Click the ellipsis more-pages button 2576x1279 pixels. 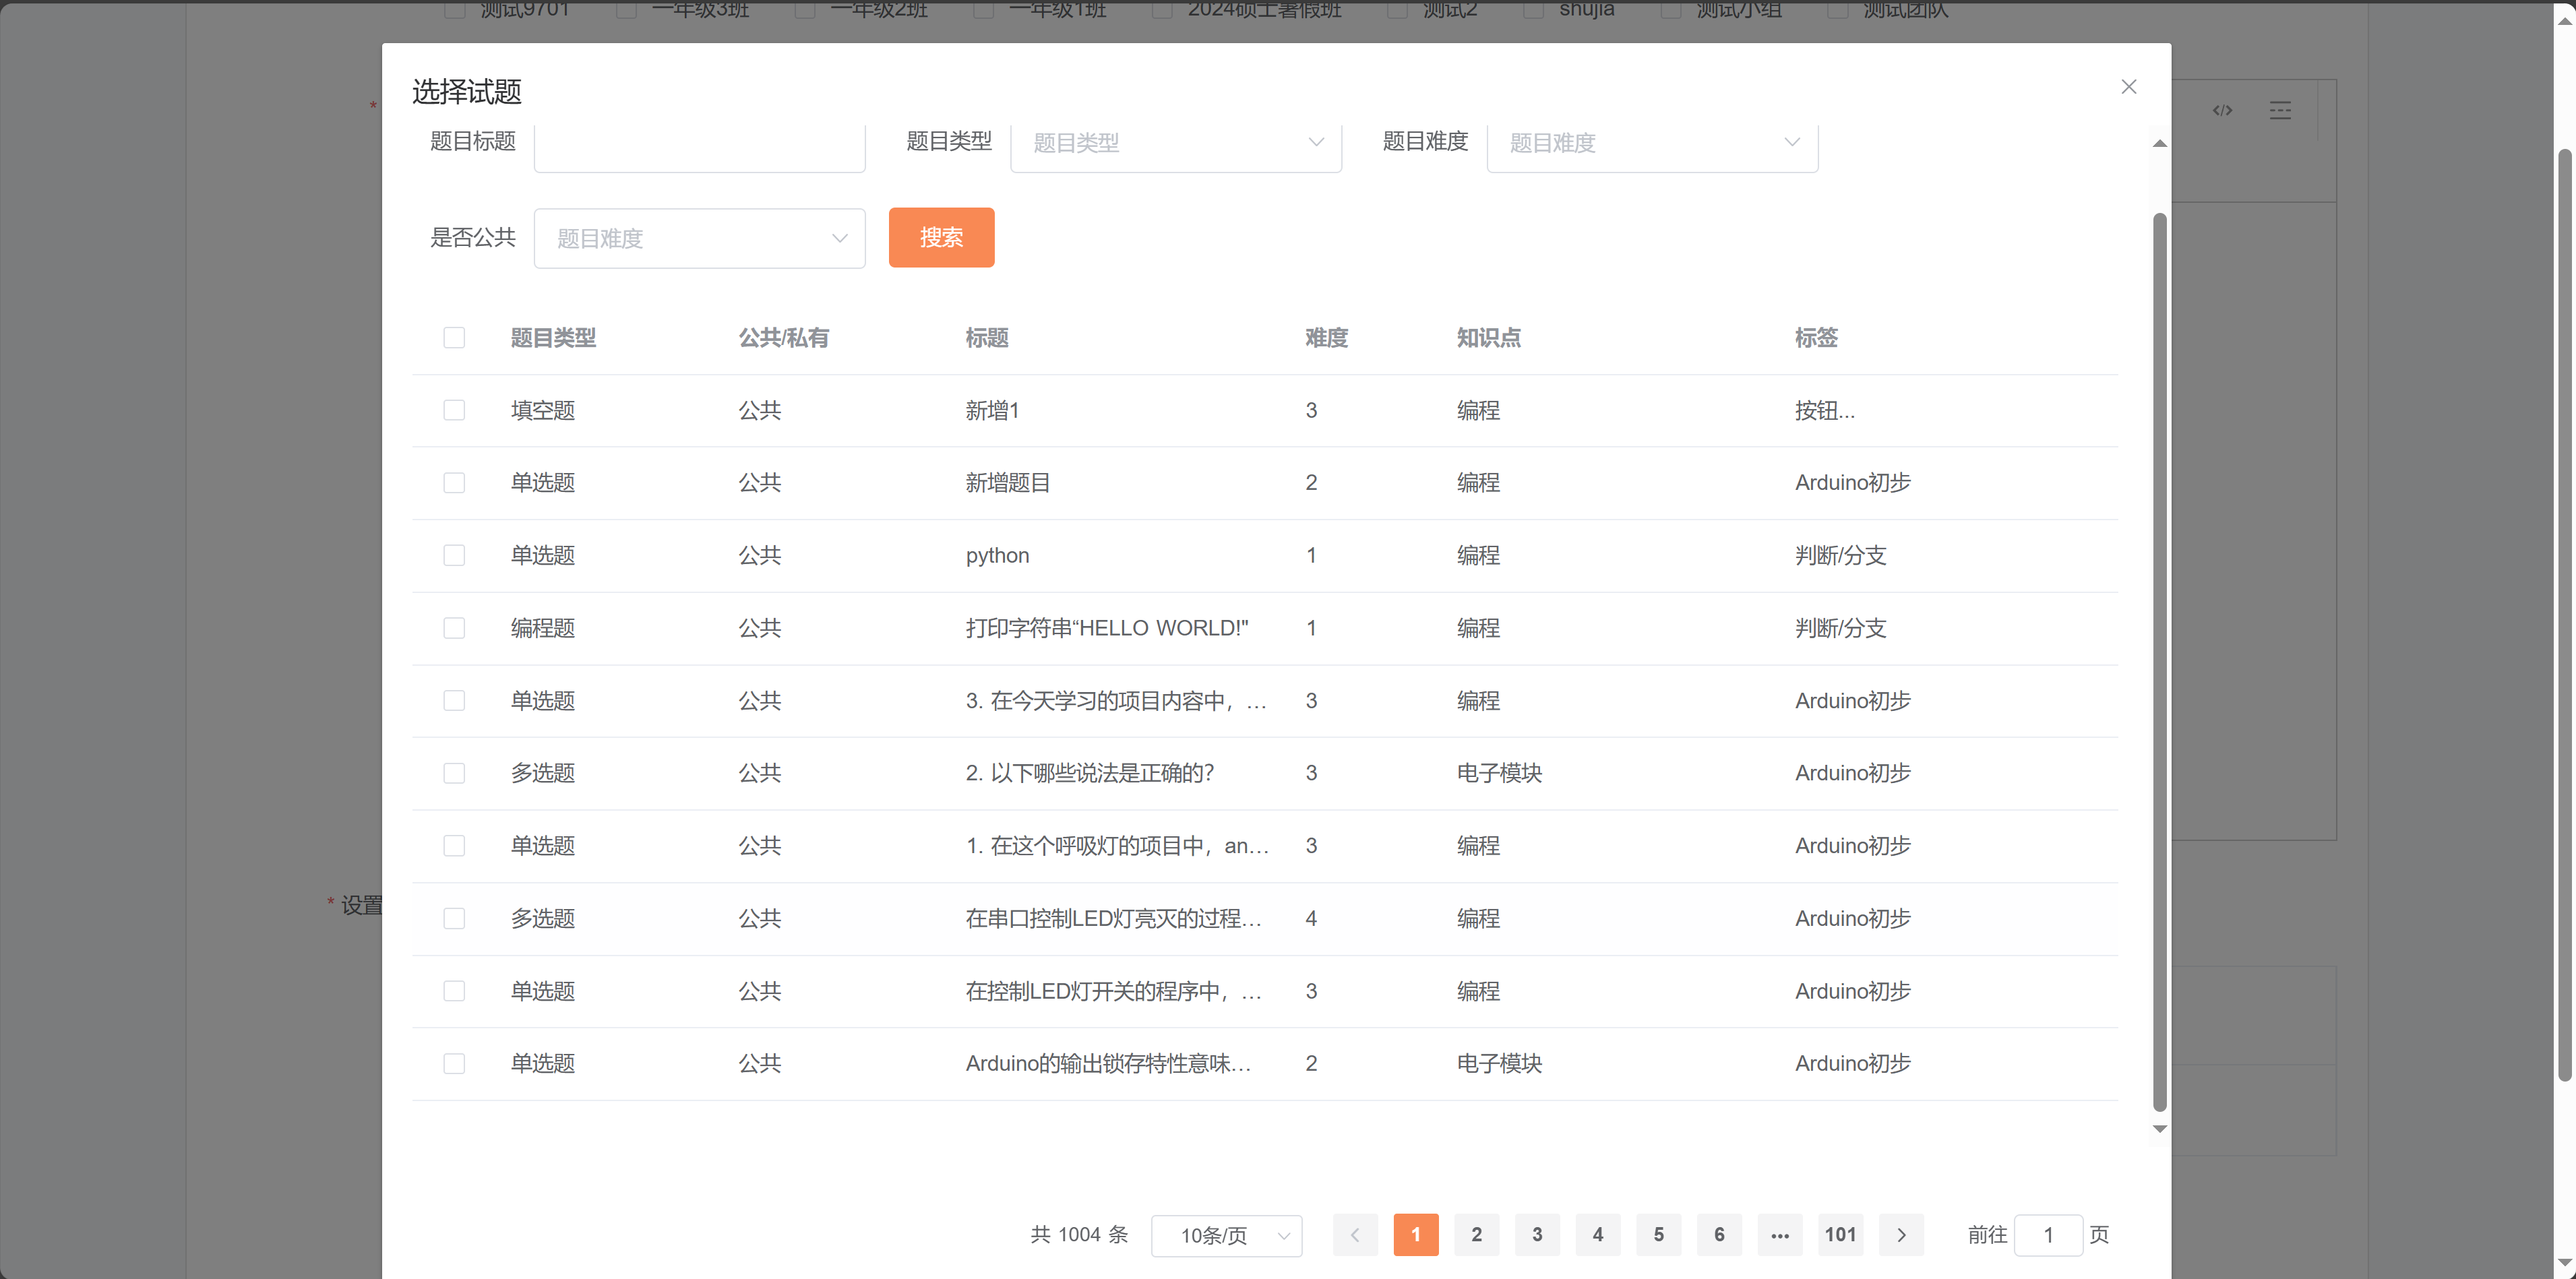tap(1779, 1235)
